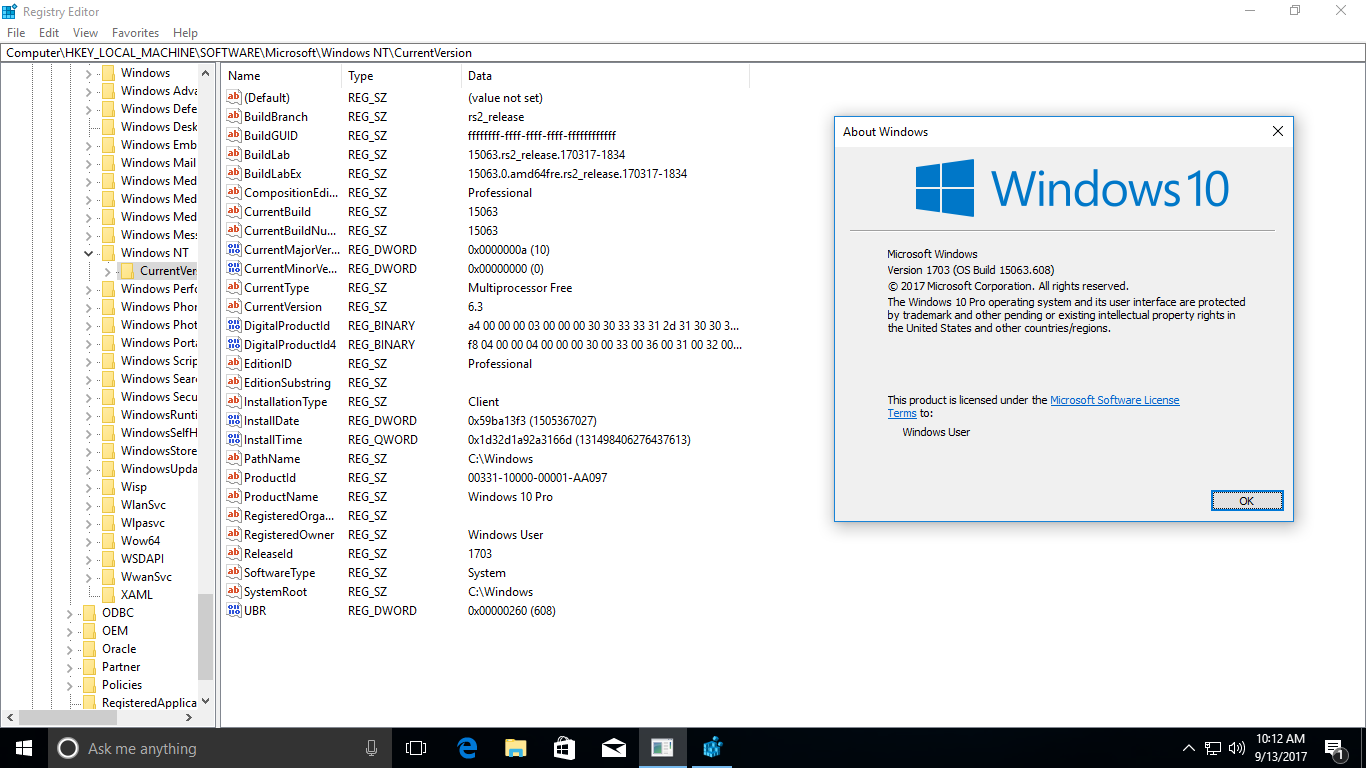Open the Store from the taskbar

(x=564, y=748)
